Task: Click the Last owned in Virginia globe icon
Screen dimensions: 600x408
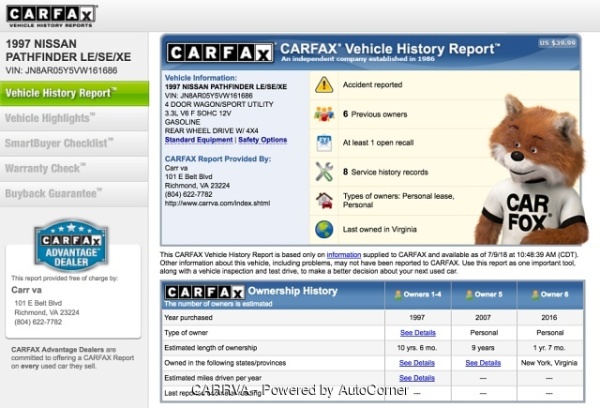Action: tap(324, 229)
